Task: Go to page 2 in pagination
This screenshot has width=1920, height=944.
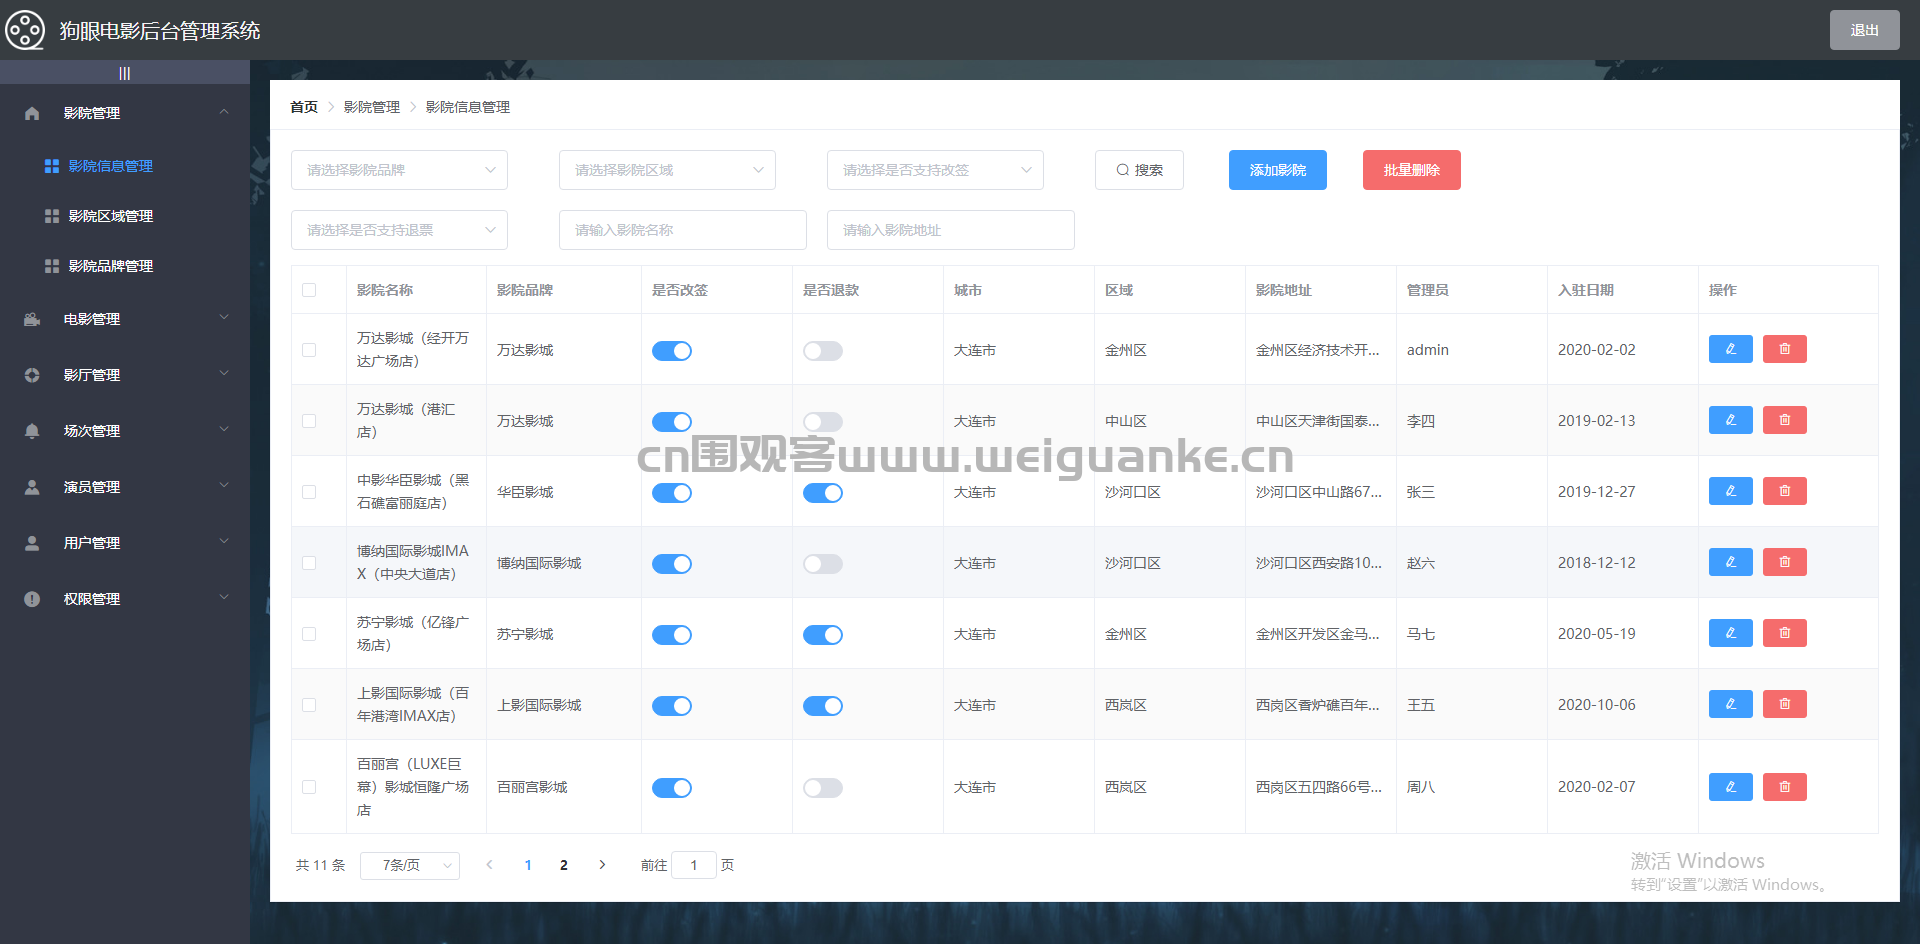Action: click(x=564, y=865)
